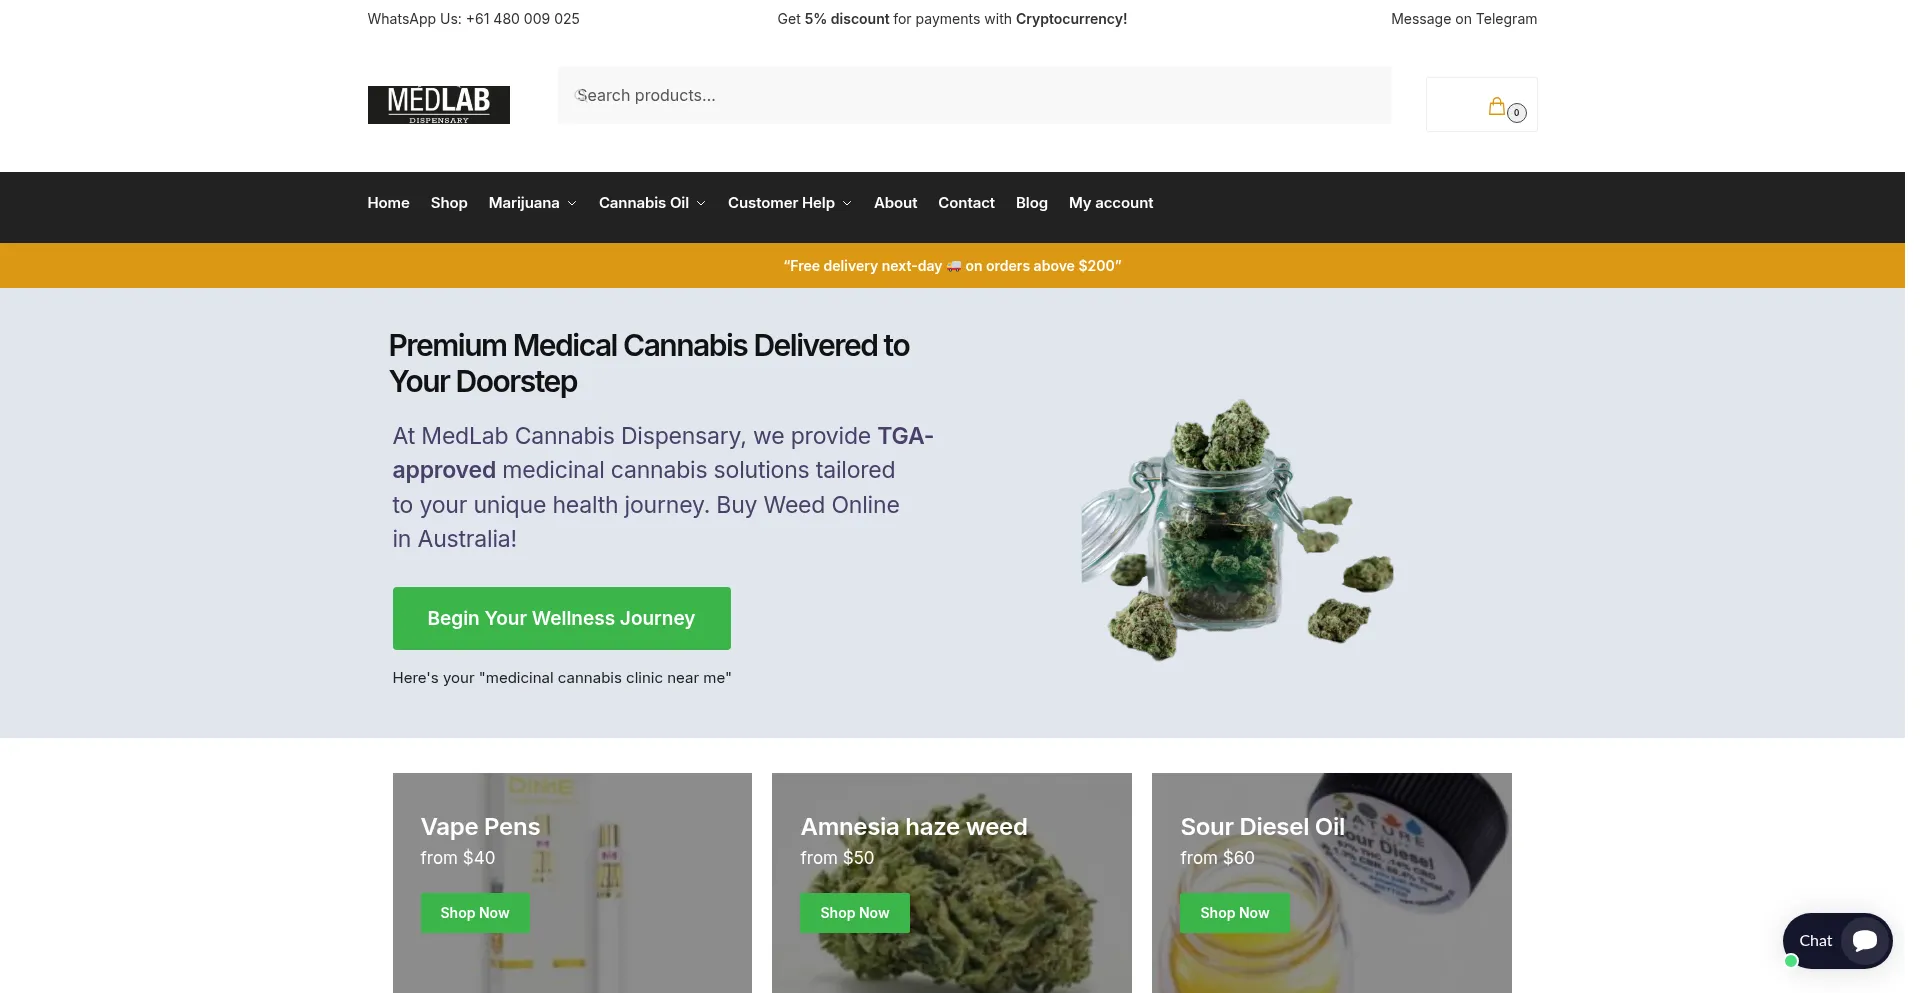1920x993 pixels.
Task: Click Shop Now under Amnesia haze weed
Action: point(855,913)
